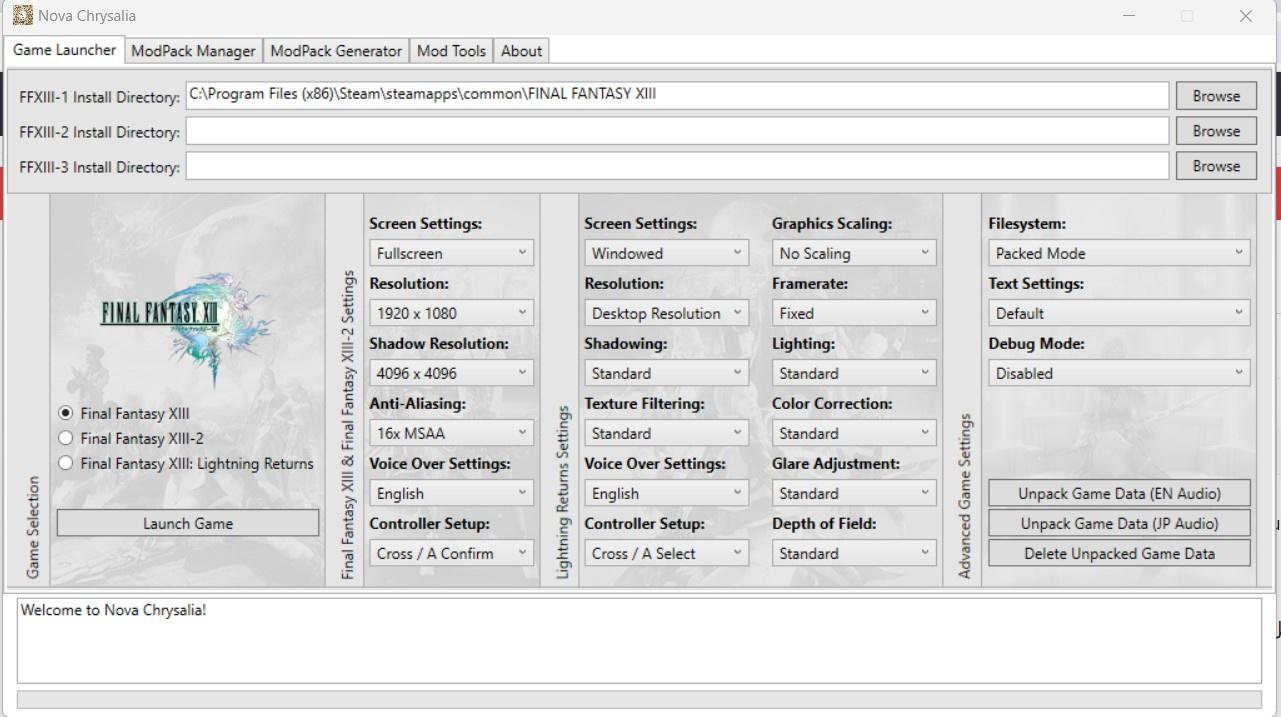
Task: Open the Glare Adjustment Standard dropdown
Action: click(854, 493)
